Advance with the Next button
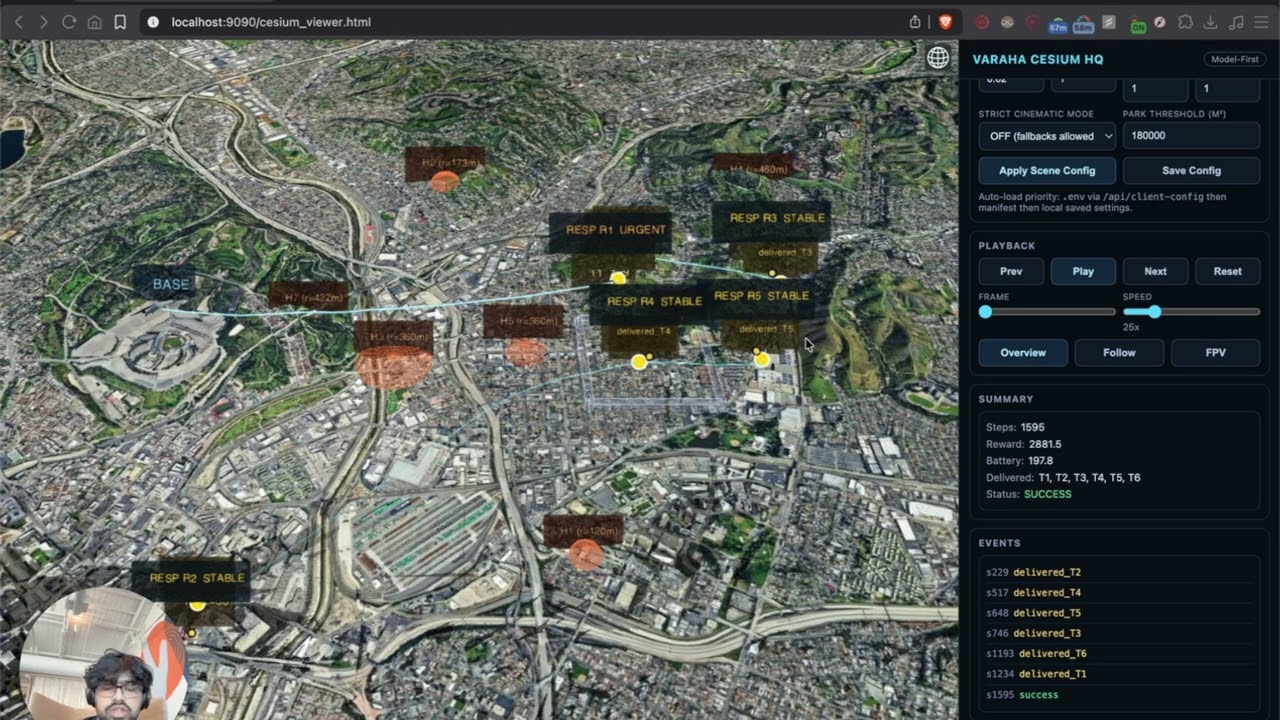1280x720 pixels. (1155, 271)
